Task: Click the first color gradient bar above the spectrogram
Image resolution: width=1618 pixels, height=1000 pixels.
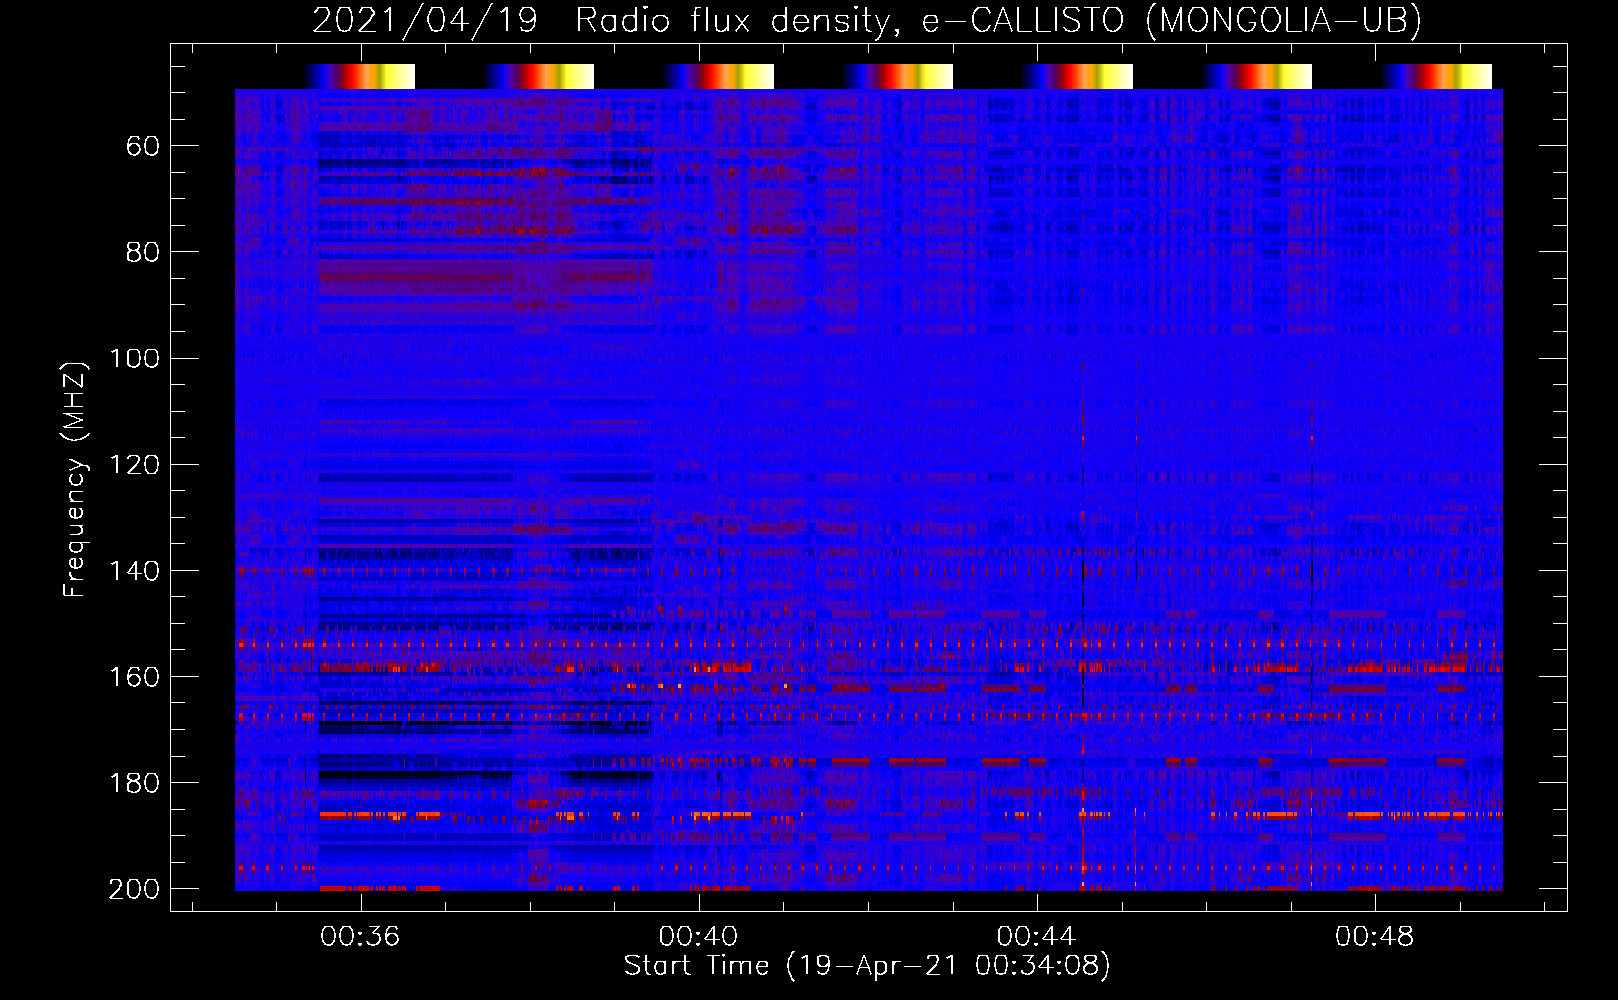Action: pyautogui.click(x=360, y=76)
